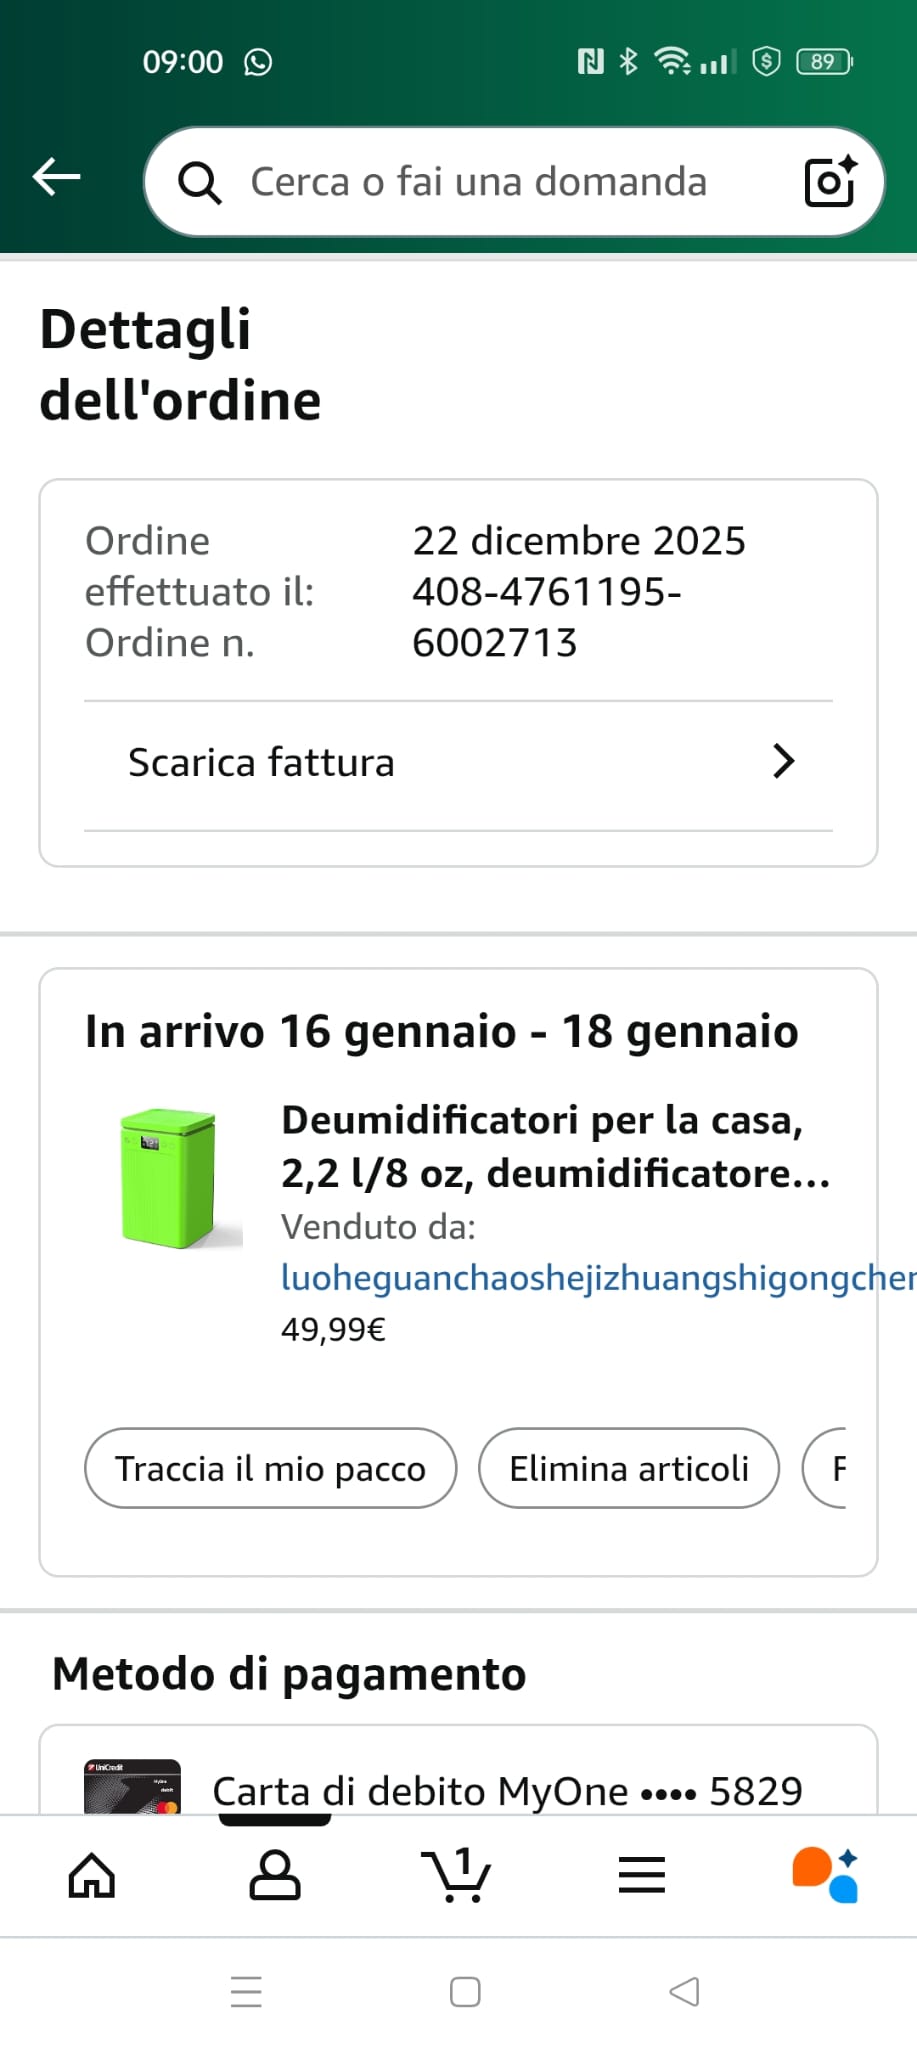Open the account profile tab
The image size is (917, 2048).
pyautogui.click(x=274, y=1874)
